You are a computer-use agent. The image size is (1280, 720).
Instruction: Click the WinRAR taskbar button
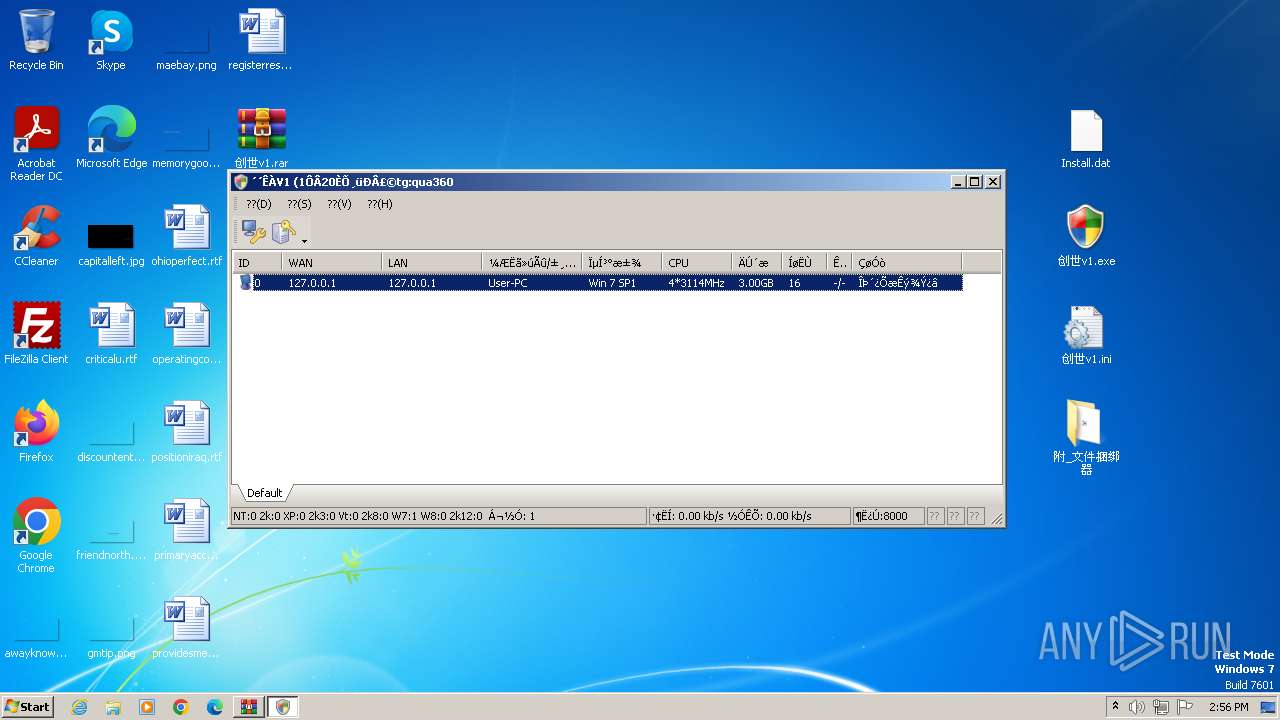[249, 707]
